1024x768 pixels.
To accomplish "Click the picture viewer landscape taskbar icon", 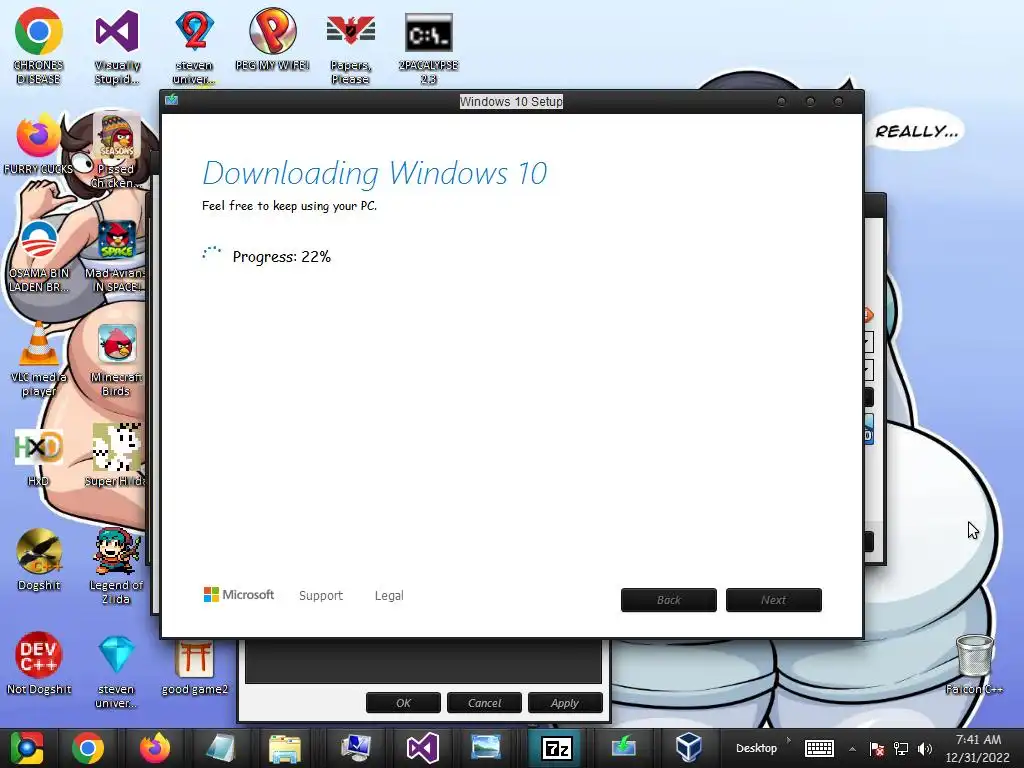I will tap(486, 748).
